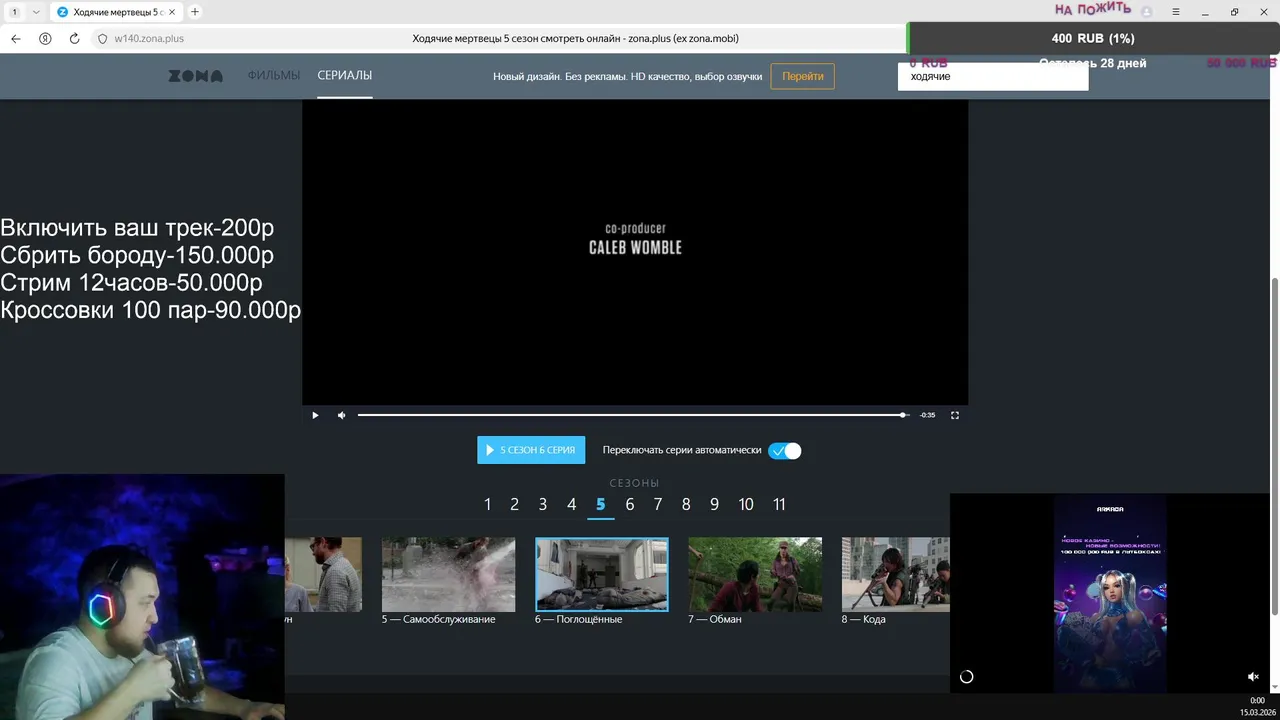Select season 3
Screen dimensions: 1280x720
pyautogui.click(x=543, y=505)
